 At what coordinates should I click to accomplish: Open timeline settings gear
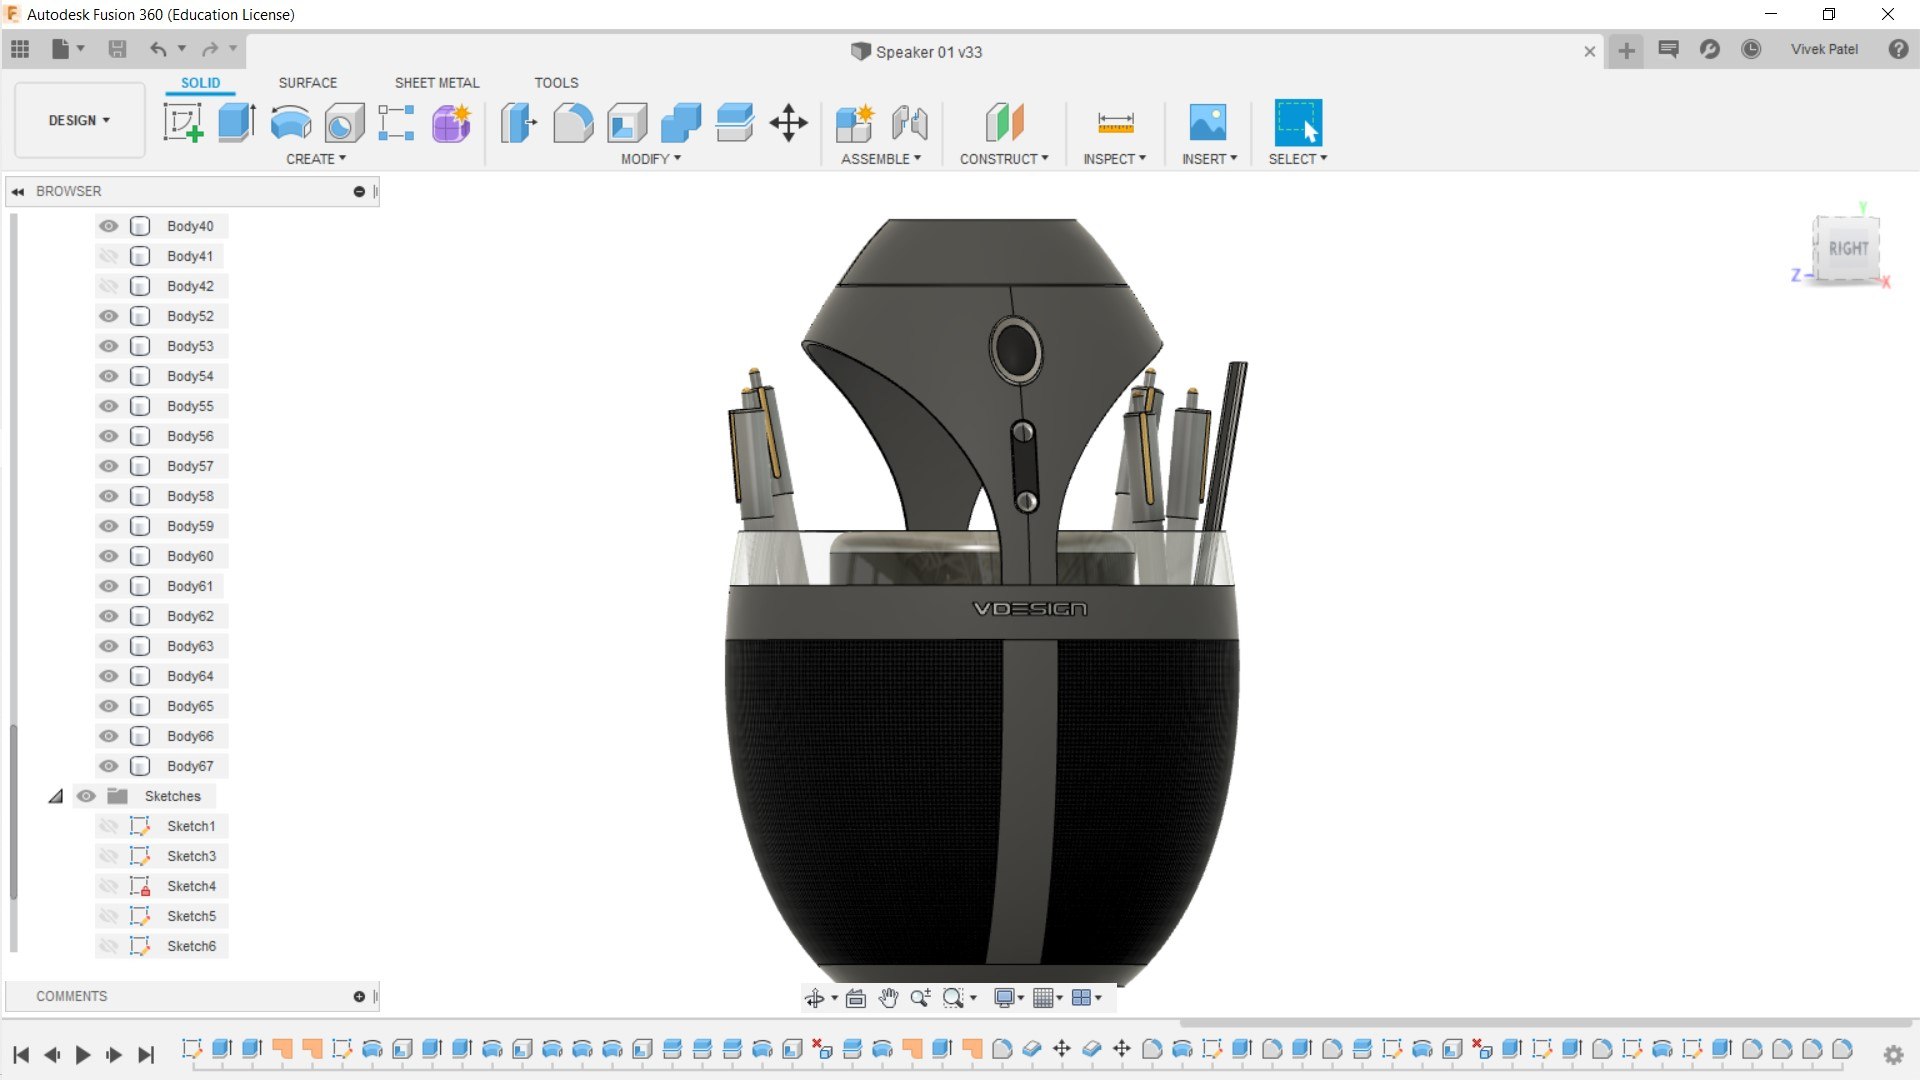click(1893, 1054)
